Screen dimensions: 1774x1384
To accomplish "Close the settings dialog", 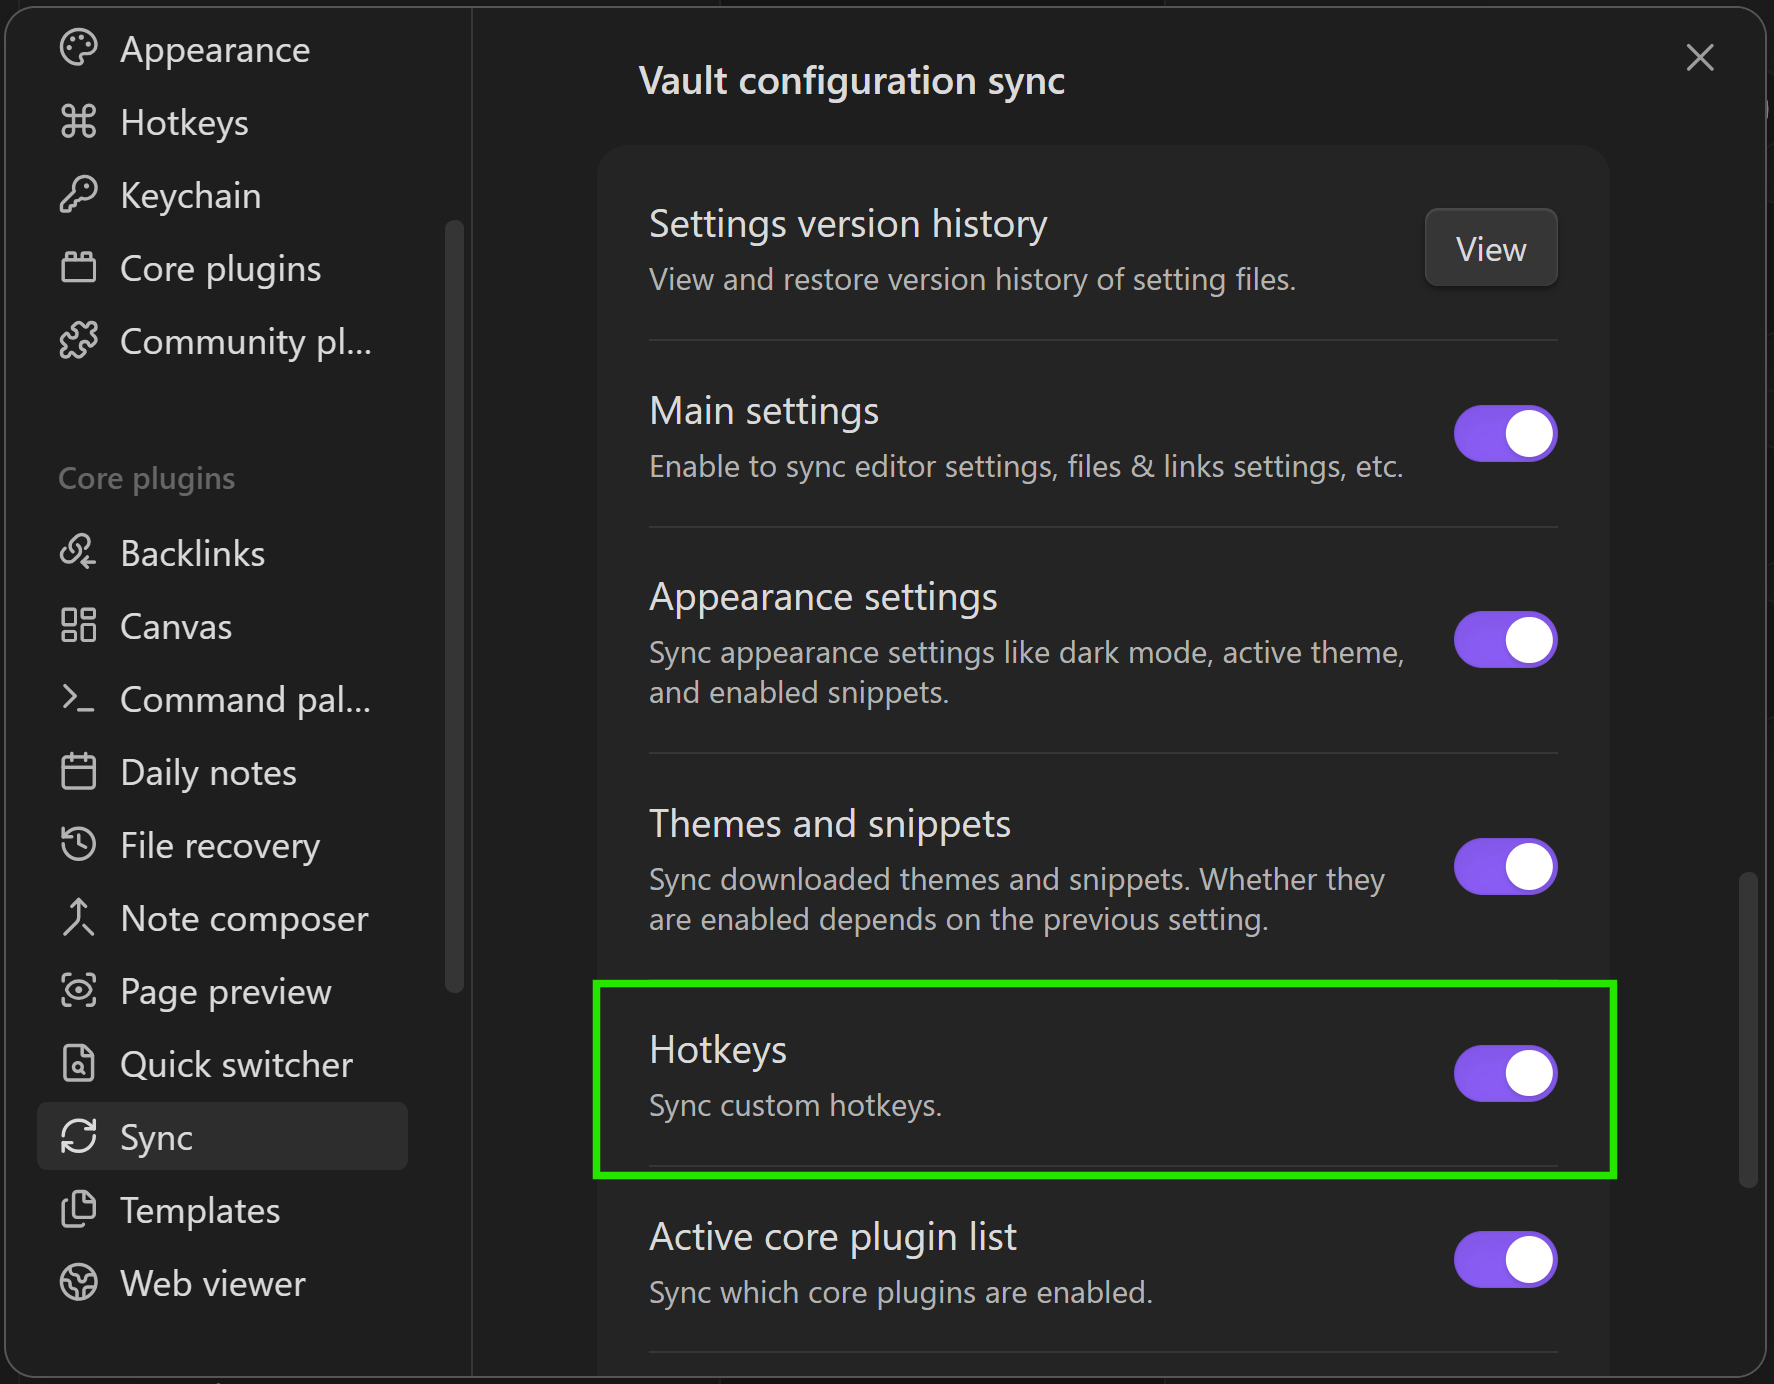I will click(x=1699, y=57).
